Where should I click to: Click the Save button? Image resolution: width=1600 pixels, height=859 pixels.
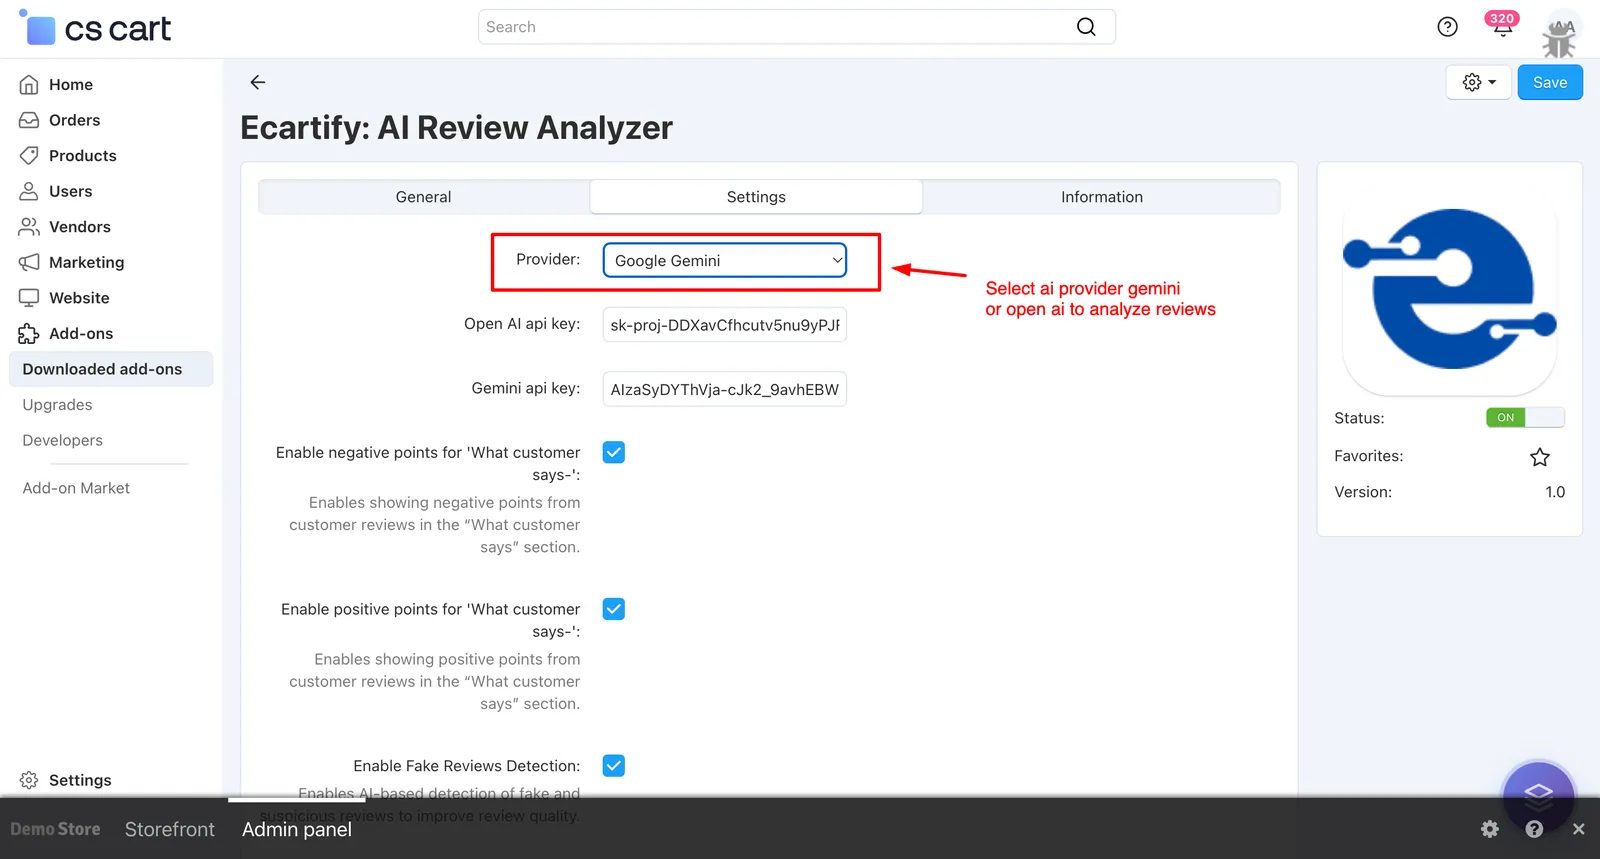[1550, 82]
